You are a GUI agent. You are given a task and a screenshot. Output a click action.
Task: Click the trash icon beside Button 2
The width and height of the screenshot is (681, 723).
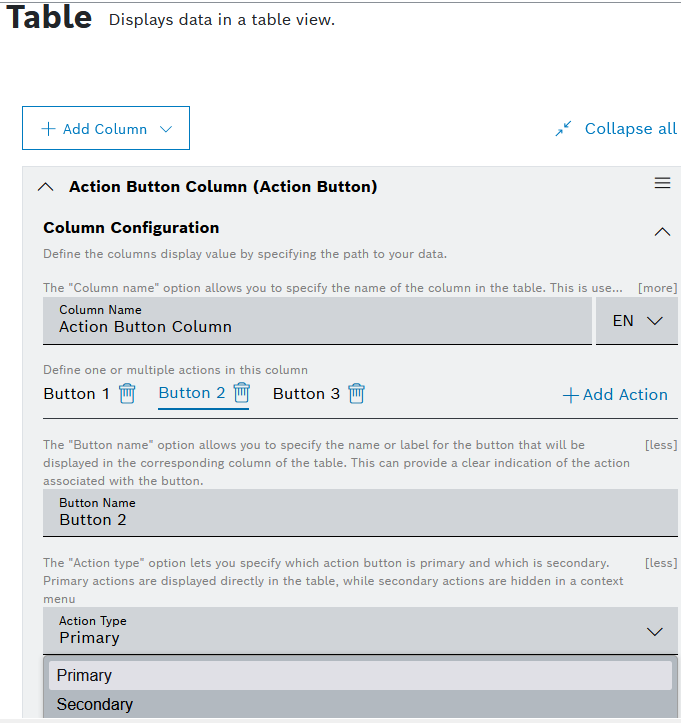(241, 392)
